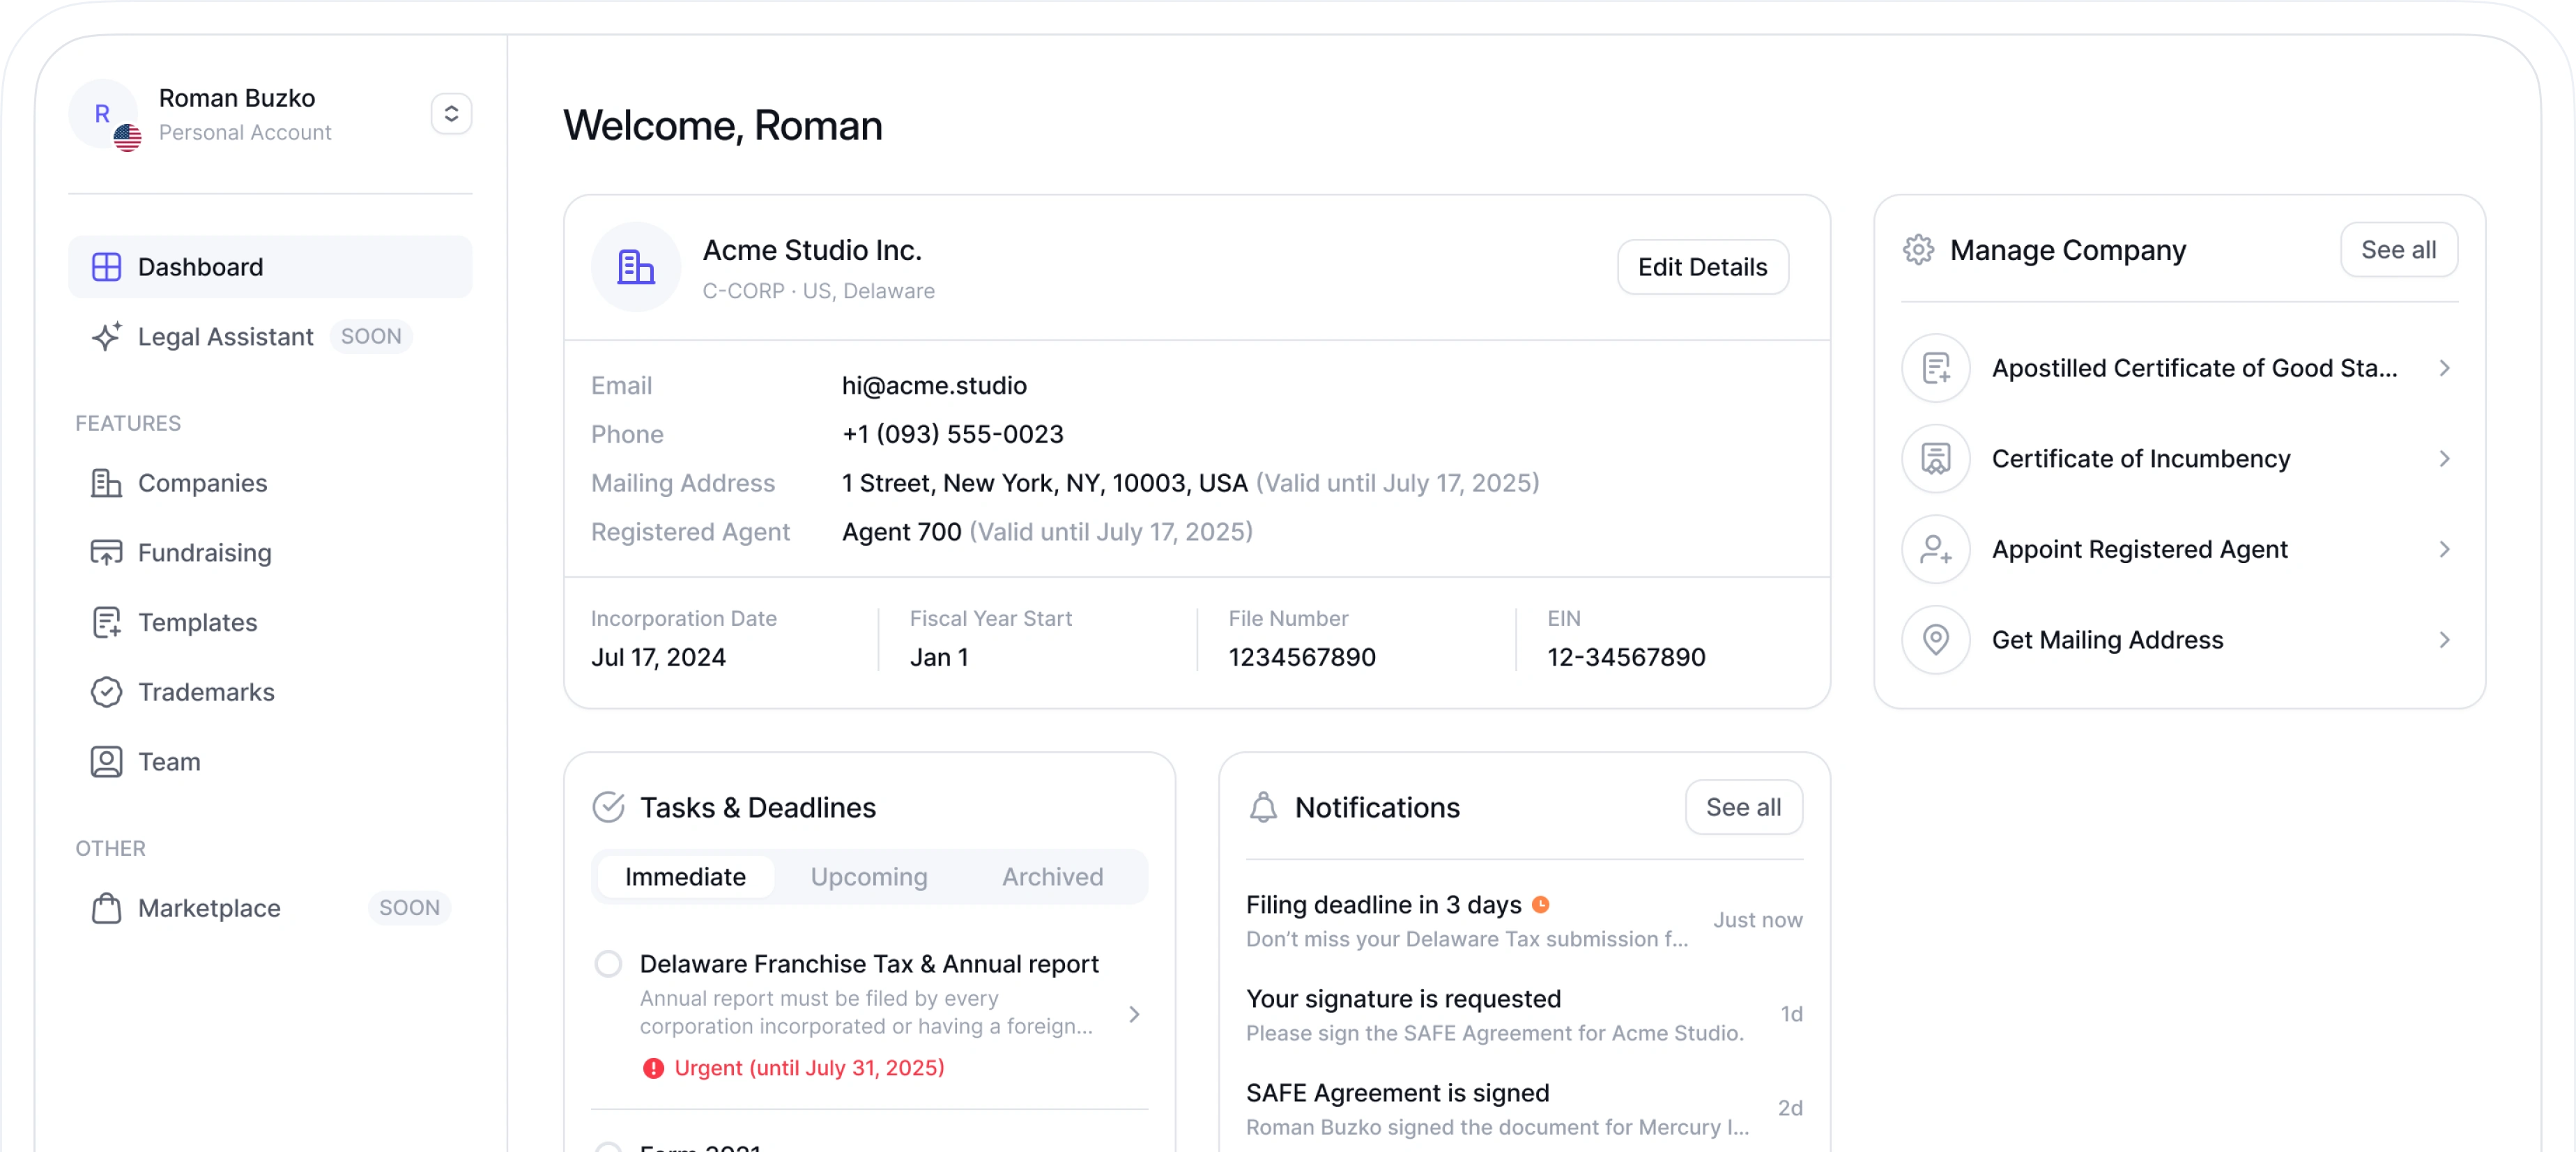Click the Team person icon
The width and height of the screenshot is (2576, 1152).
(x=106, y=762)
